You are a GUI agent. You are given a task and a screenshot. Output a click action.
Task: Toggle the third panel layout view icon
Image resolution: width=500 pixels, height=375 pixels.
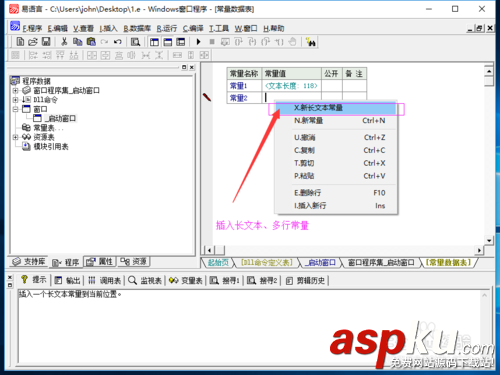[x=181, y=42]
